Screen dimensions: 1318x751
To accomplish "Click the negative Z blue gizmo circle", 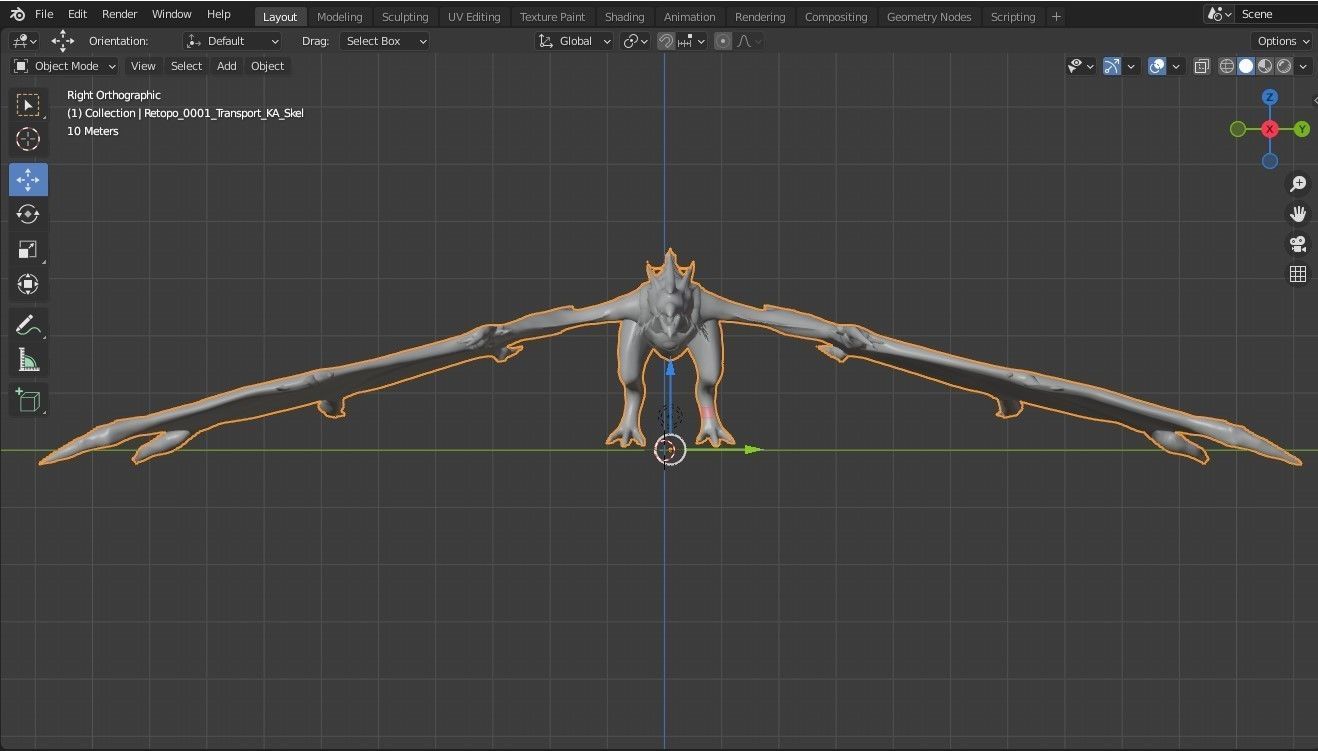I will [1270, 161].
